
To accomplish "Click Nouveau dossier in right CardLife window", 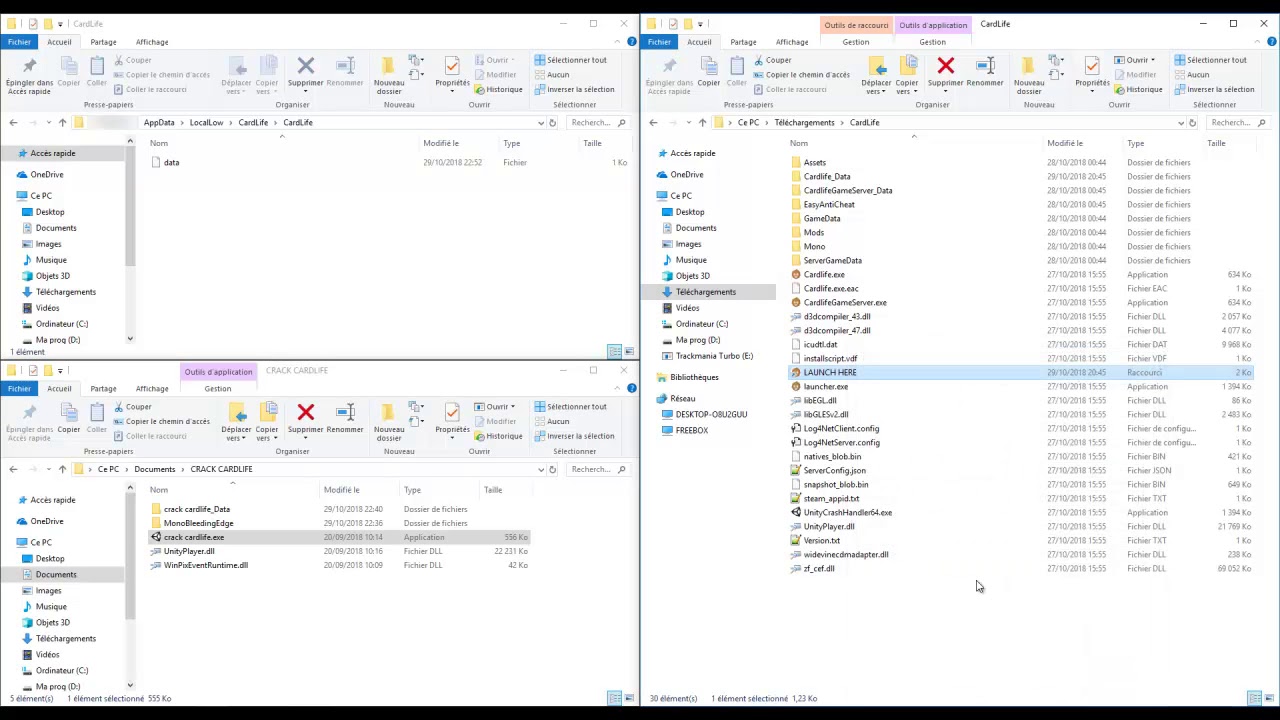I will click(x=1029, y=76).
